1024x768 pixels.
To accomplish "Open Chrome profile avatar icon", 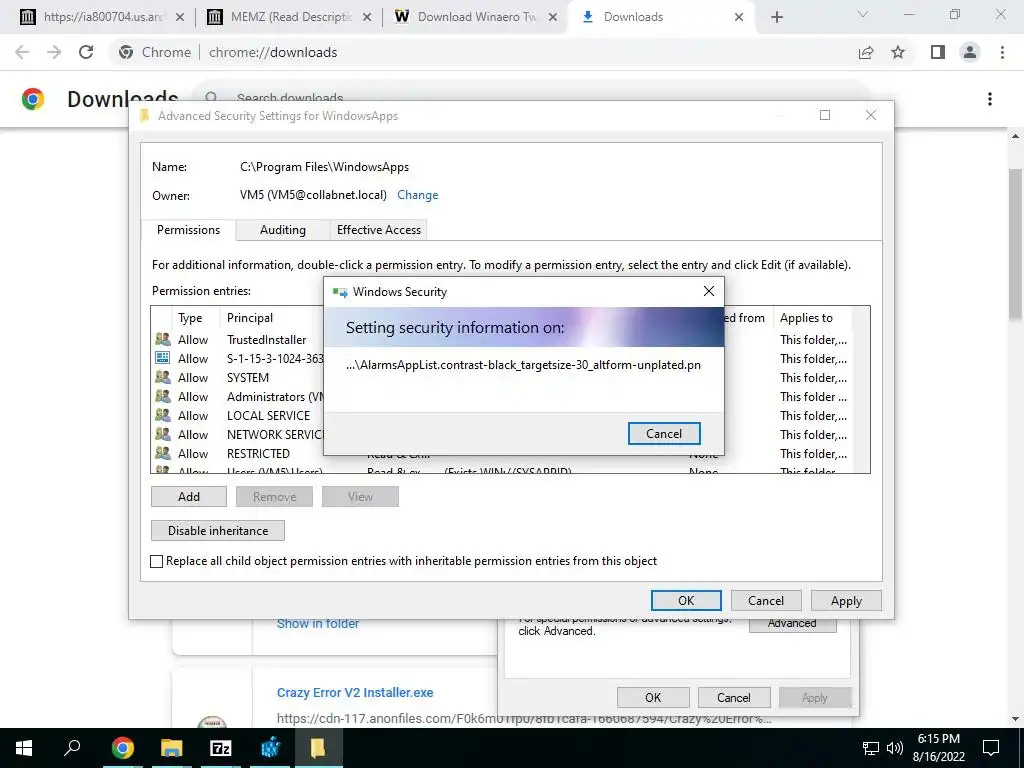I will tap(970, 52).
